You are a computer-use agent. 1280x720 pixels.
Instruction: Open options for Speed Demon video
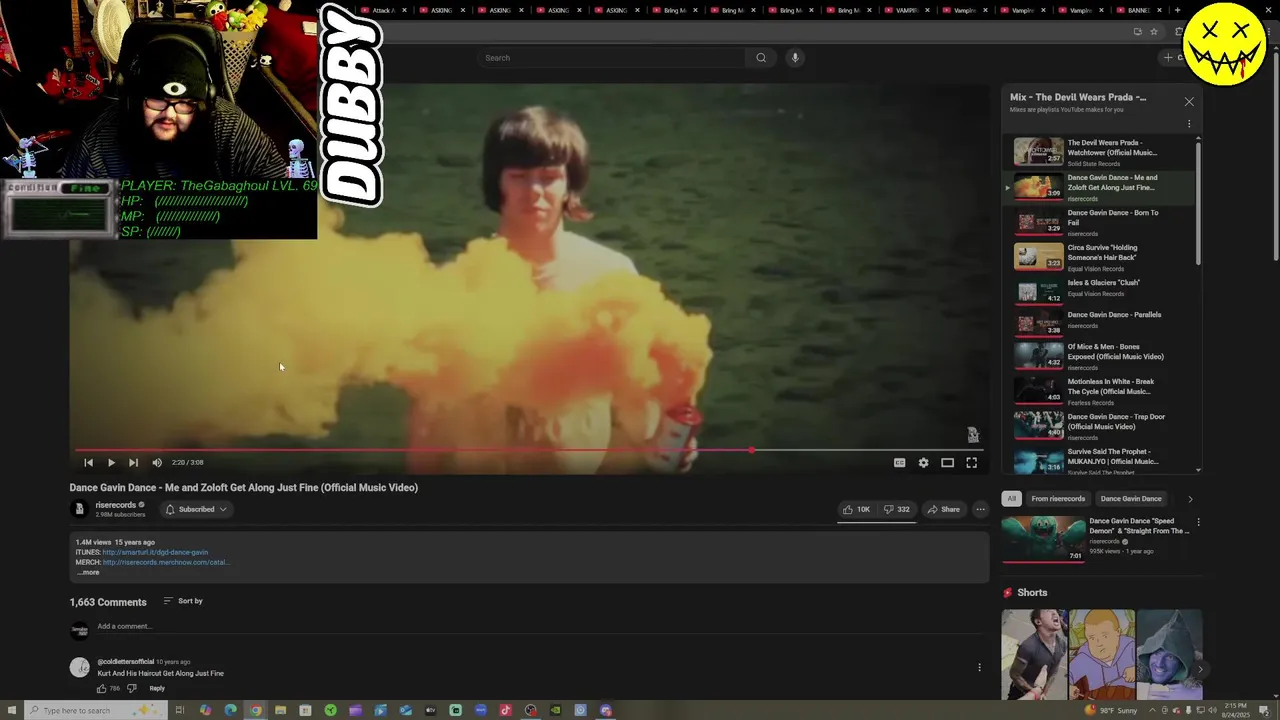coord(1198,522)
